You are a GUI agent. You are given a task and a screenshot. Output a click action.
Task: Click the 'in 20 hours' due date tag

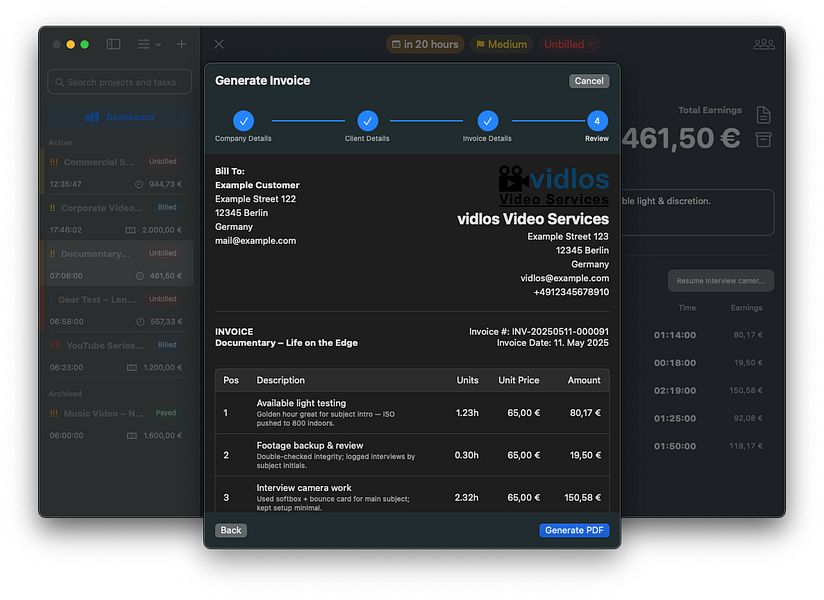coord(426,44)
